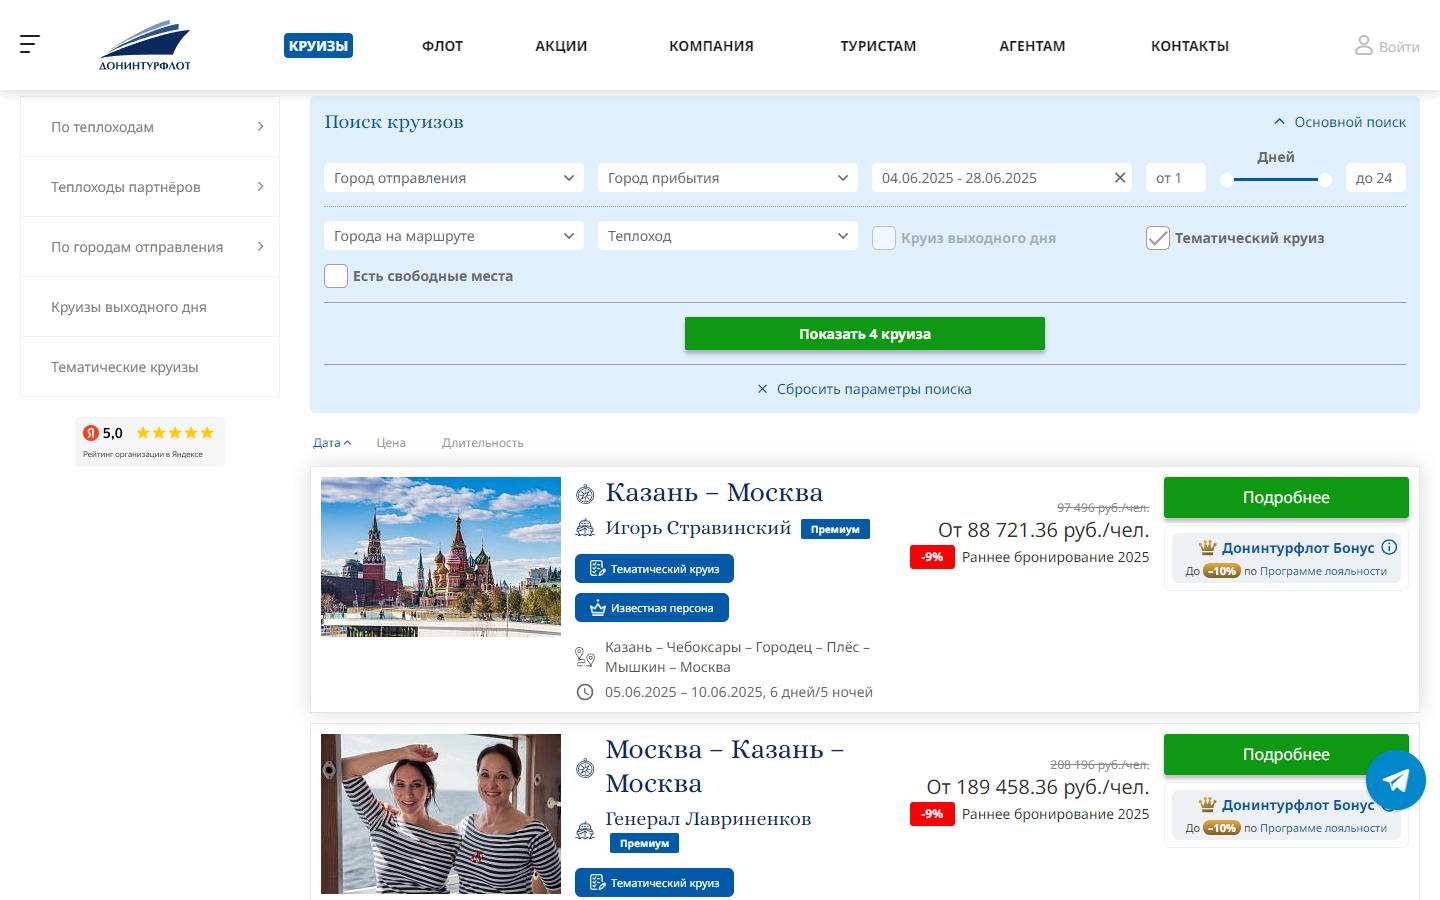
Task: Click Сбросить параметры поиска link
Action: click(x=873, y=389)
